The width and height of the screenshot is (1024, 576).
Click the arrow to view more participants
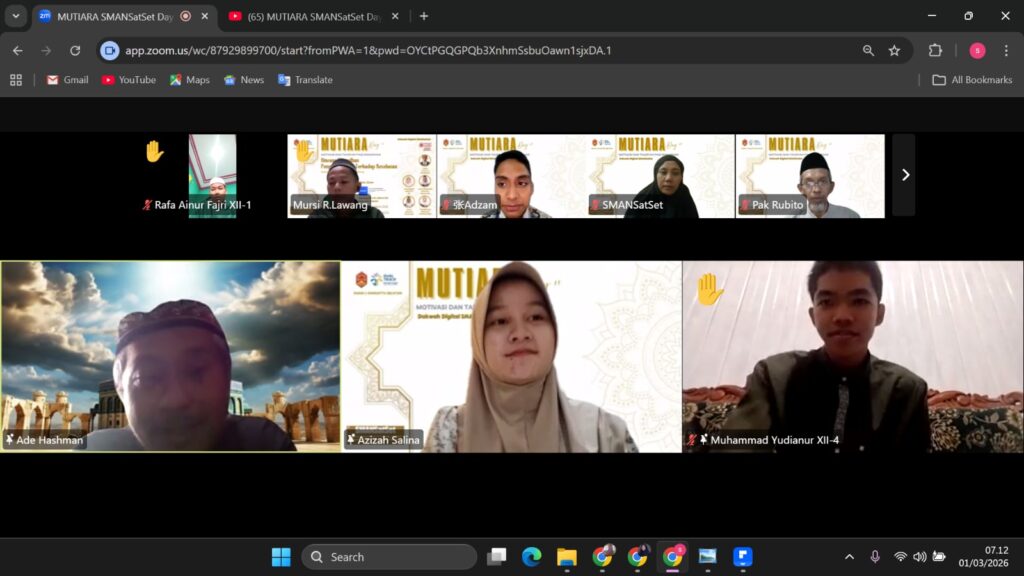pyautogui.click(x=905, y=174)
